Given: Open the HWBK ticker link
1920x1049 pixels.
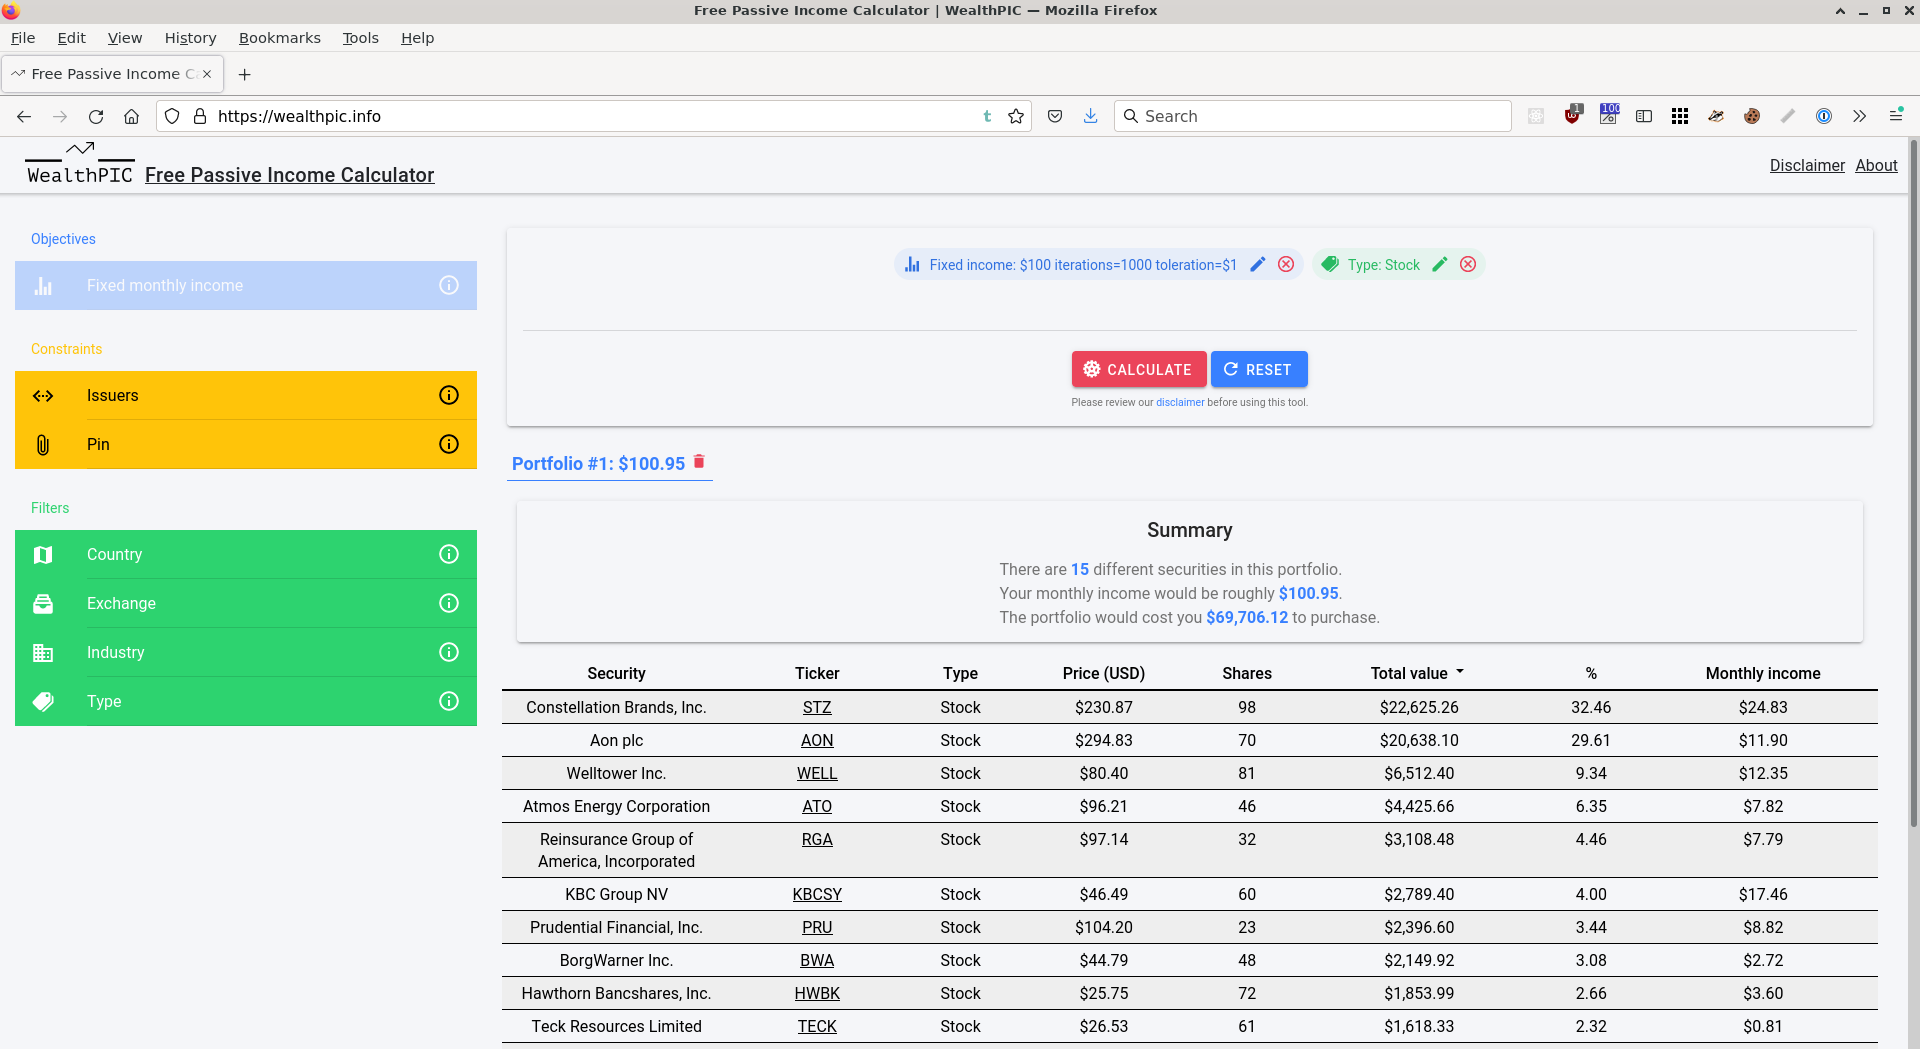Looking at the screenshot, I should point(817,993).
